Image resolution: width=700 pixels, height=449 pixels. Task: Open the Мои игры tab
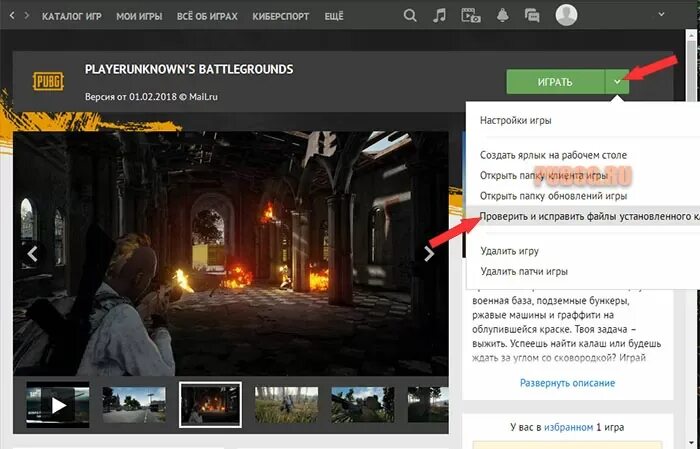click(x=139, y=17)
